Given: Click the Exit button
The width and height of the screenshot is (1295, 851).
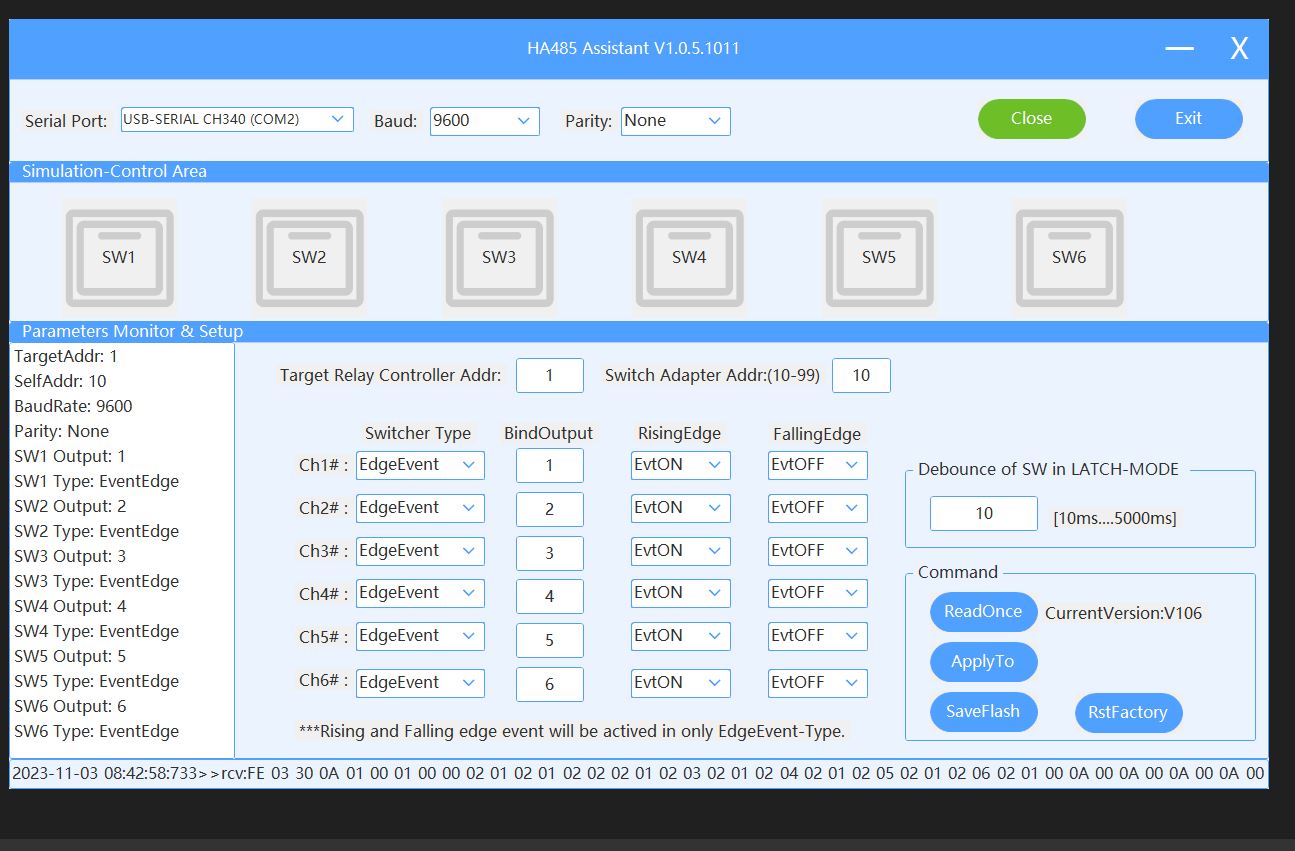Looking at the screenshot, I should tap(1188, 119).
